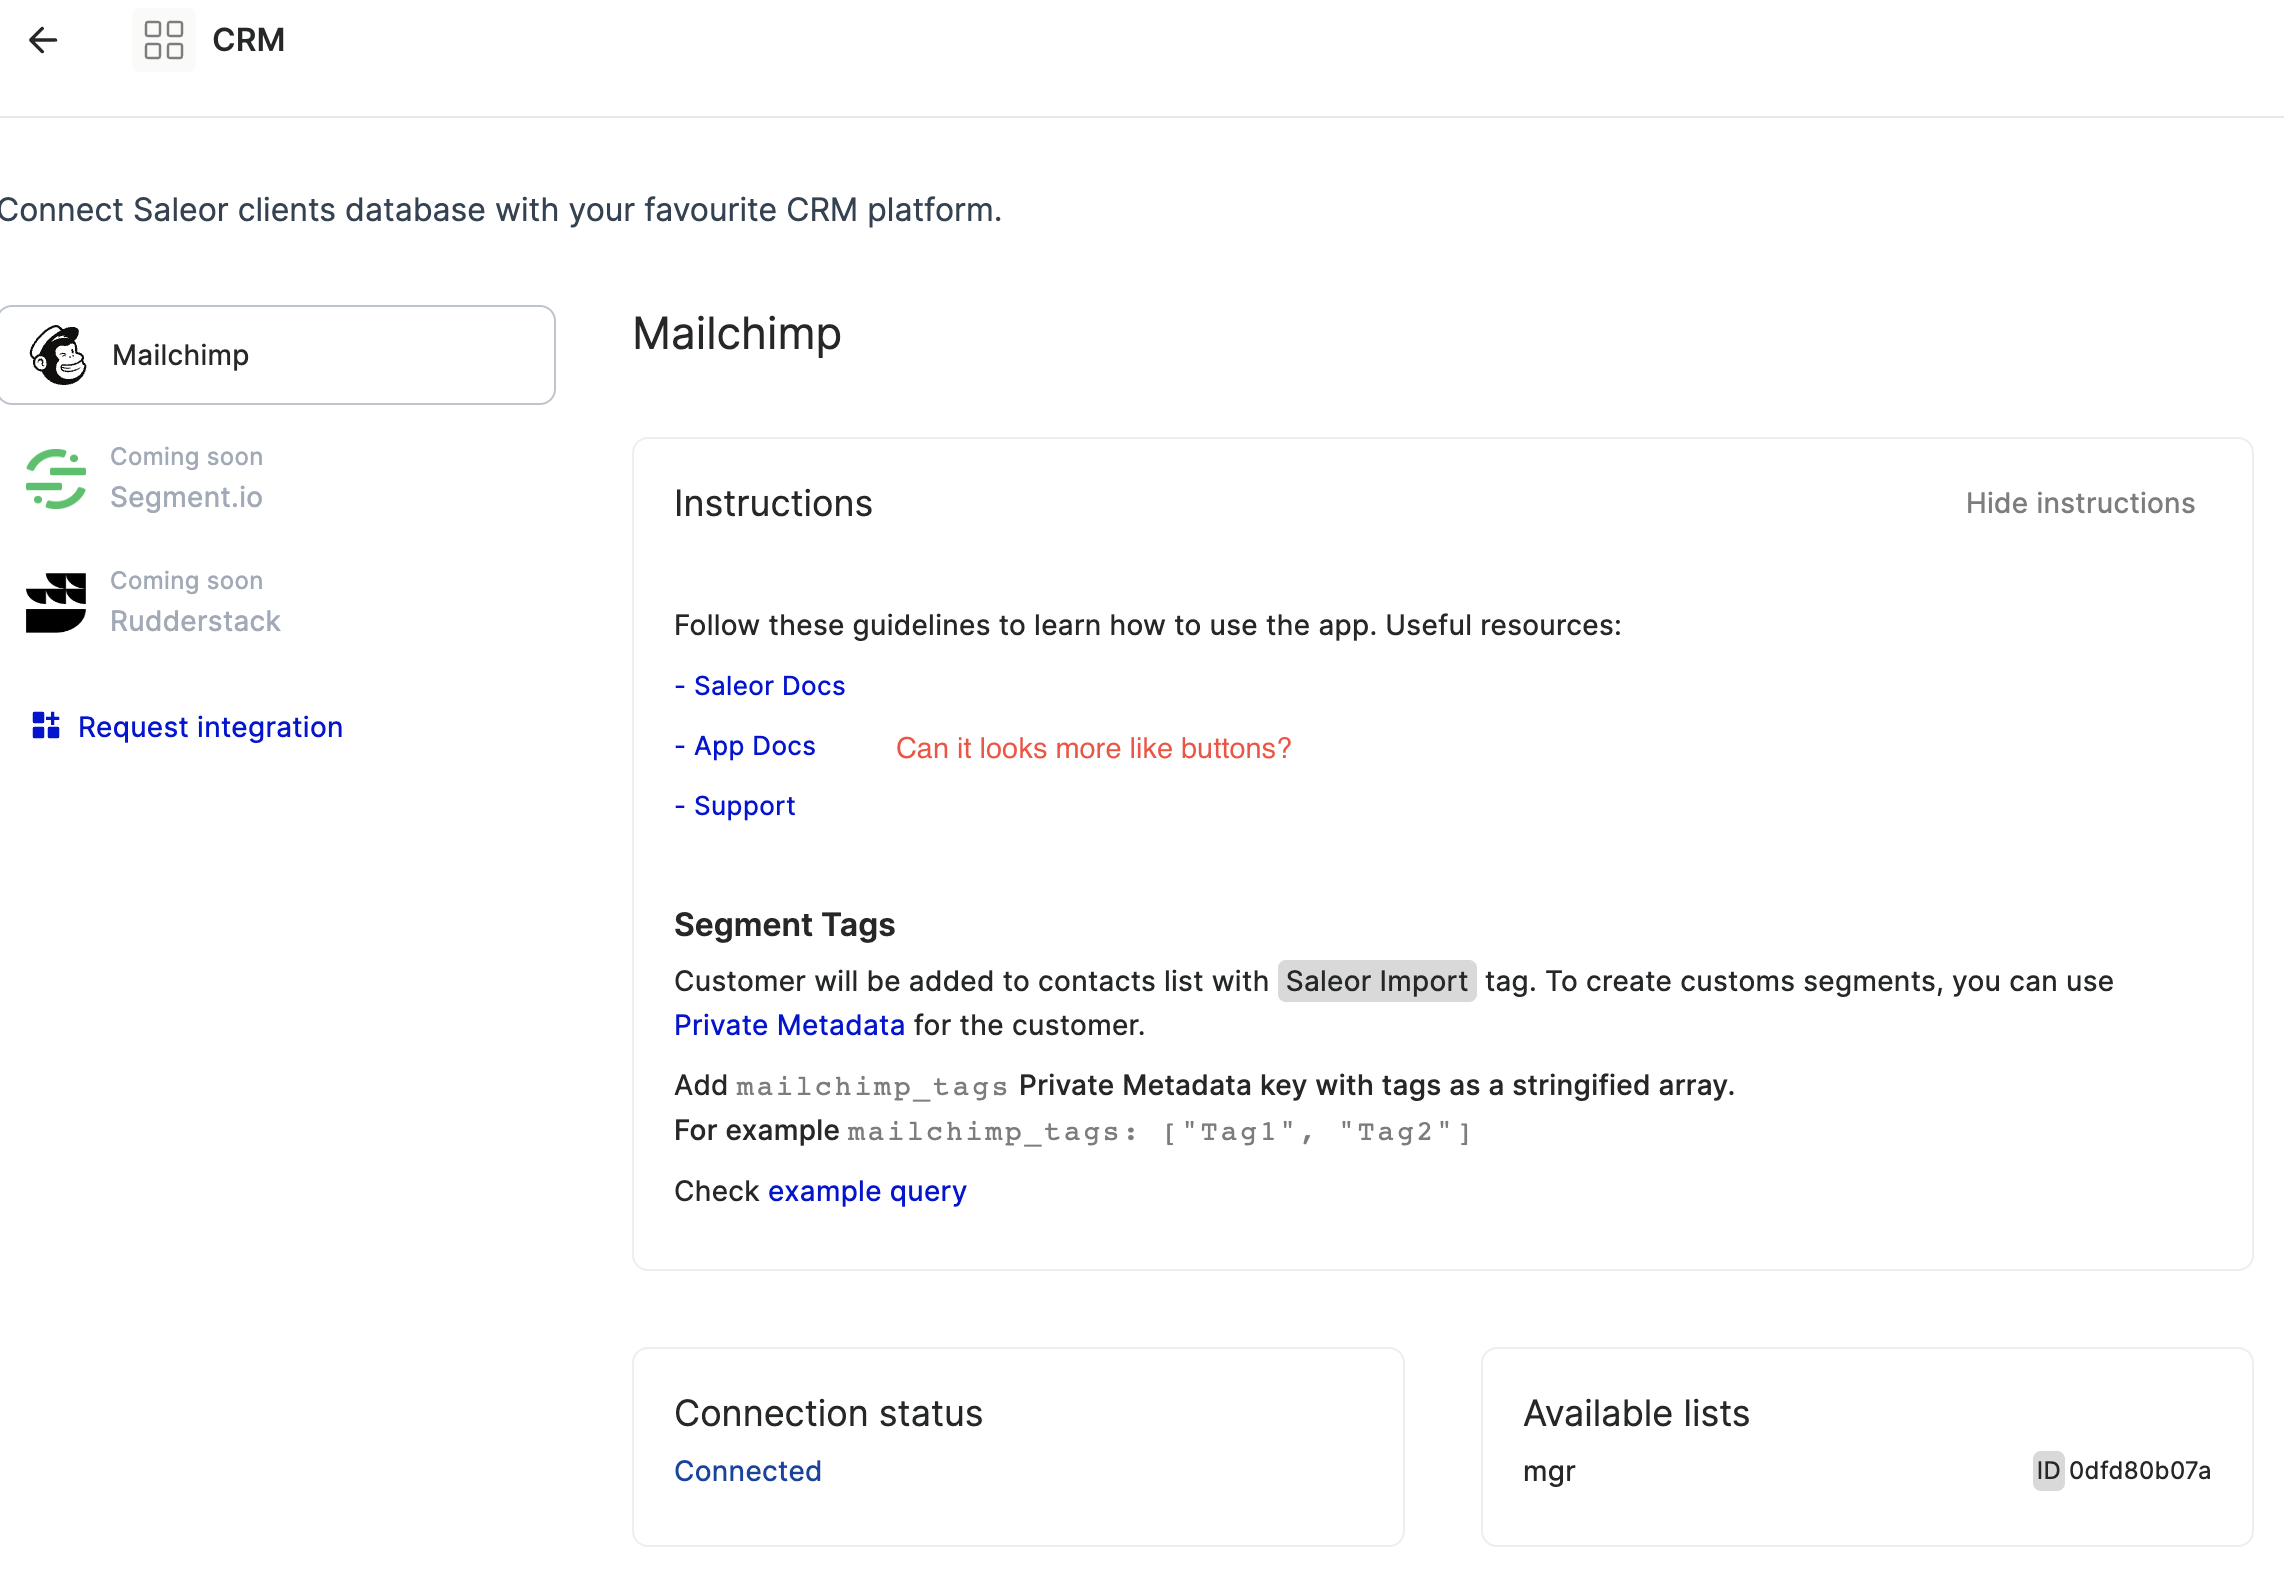2284x1586 pixels.
Task: Click the CRM app grid icon
Action: coord(163,40)
